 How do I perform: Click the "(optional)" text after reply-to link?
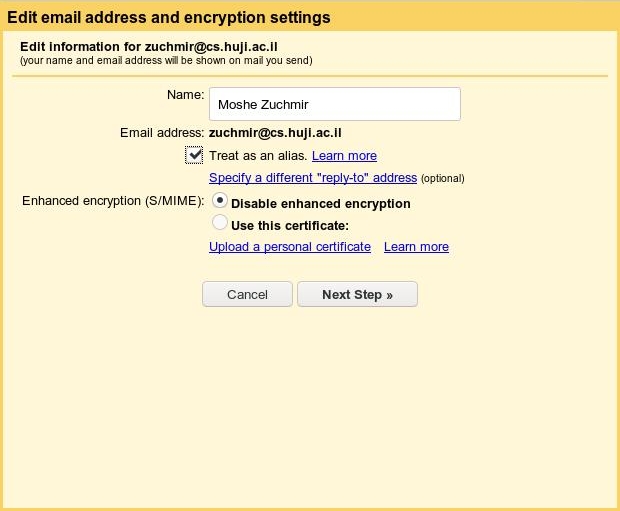click(442, 179)
